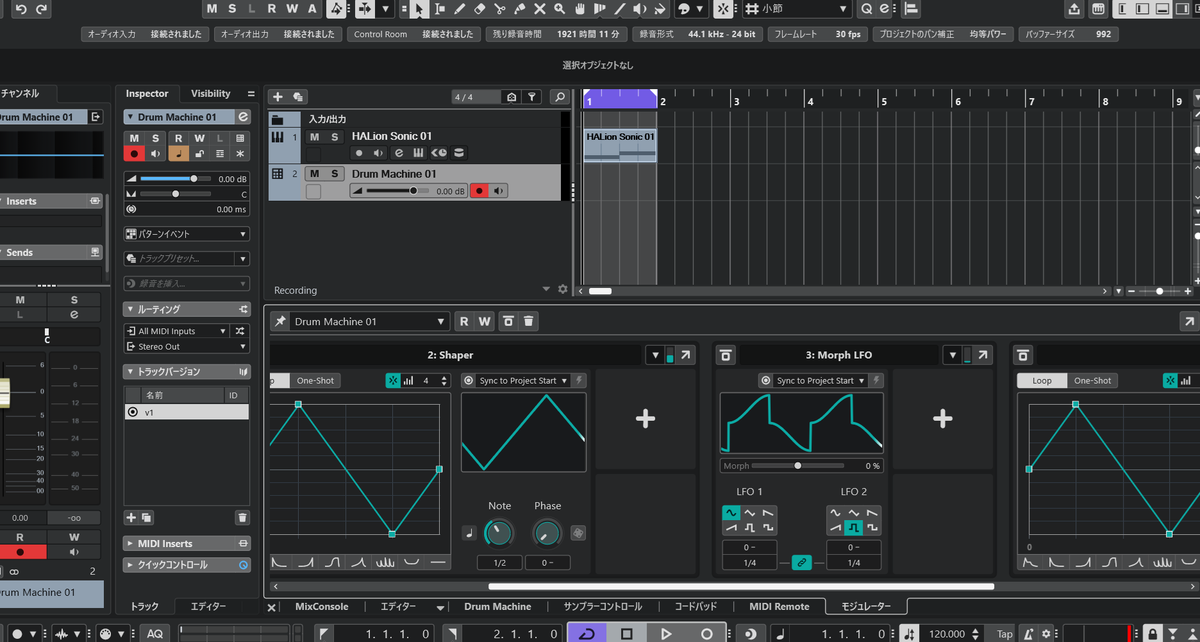Switch to the モジュレーター tab
Image resolution: width=1200 pixels, height=642 pixels.
pos(865,606)
